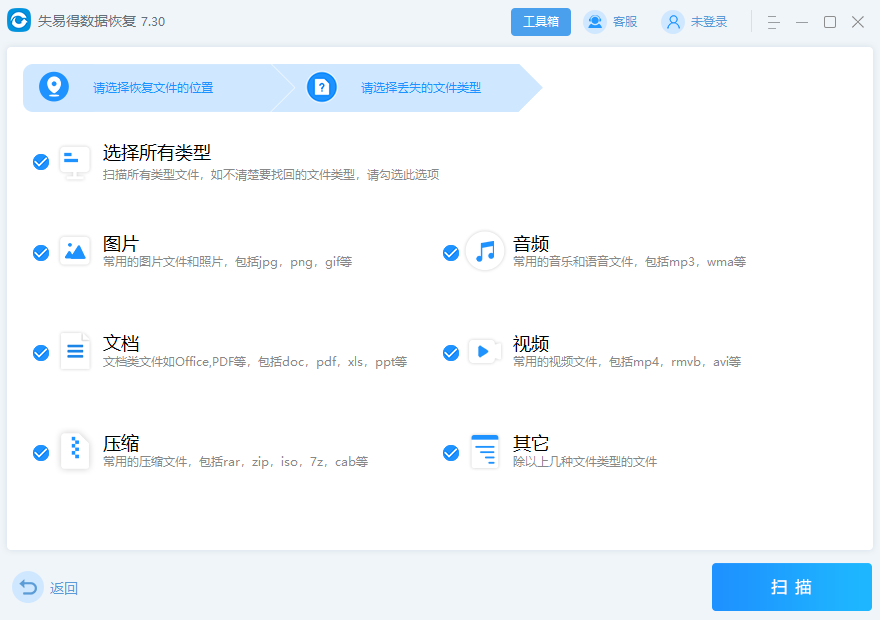The height and width of the screenshot is (620, 880).
Task: Uncheck the 图片 file type checkbox
Action: [40, 253]
